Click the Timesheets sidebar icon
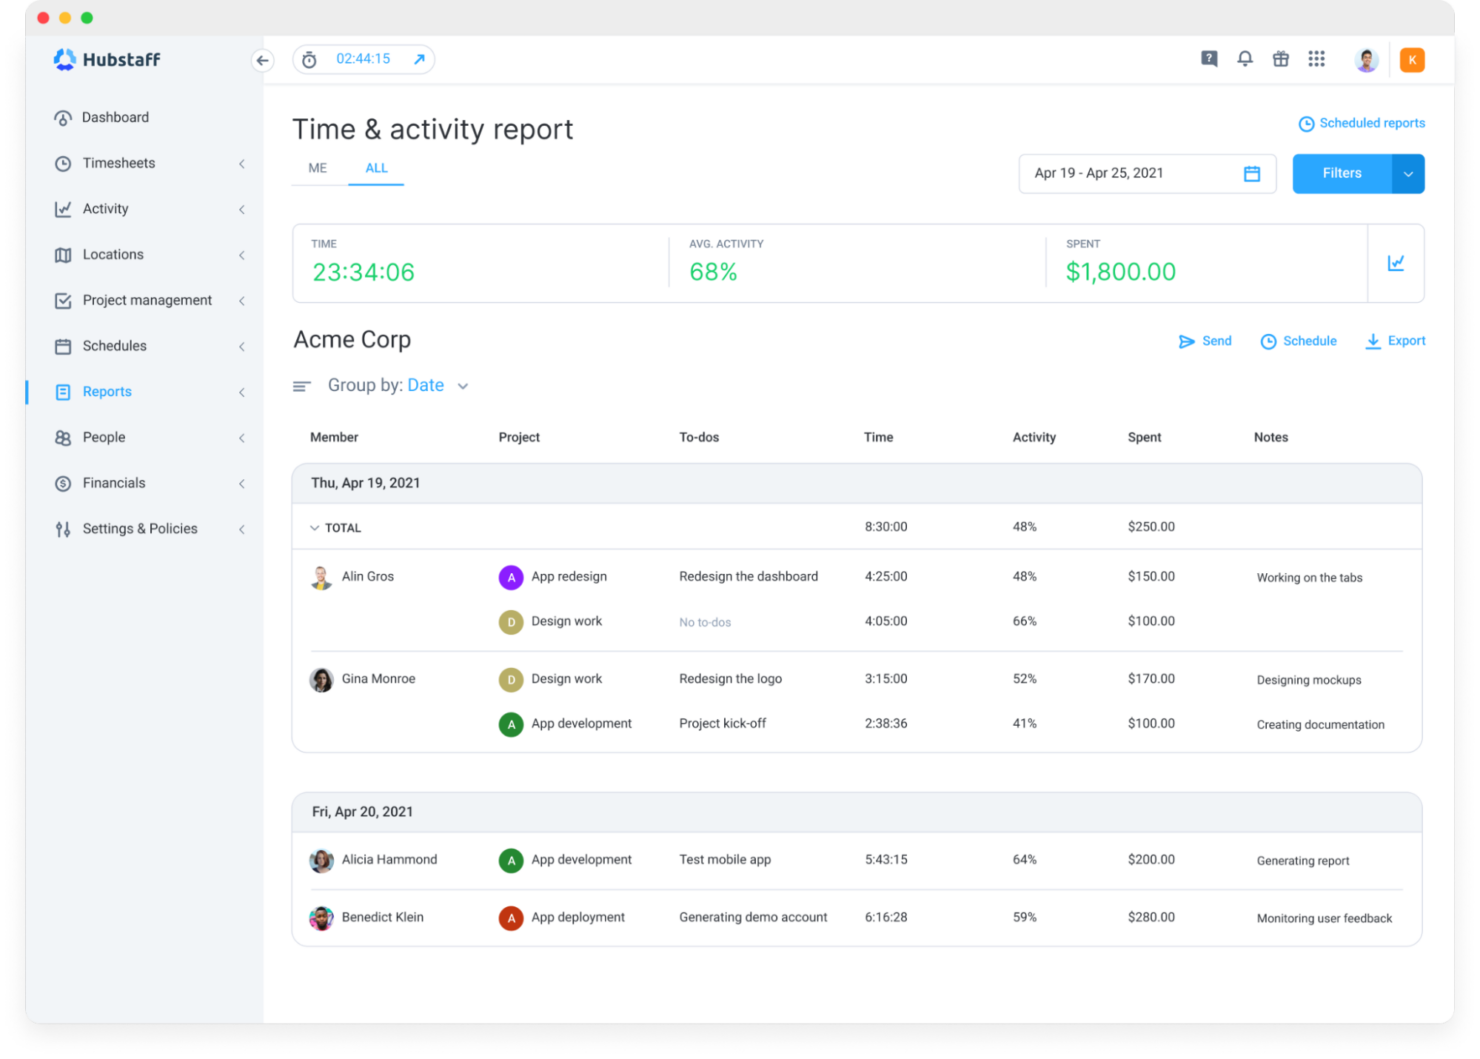The width and height of the screenshot is (1480, 1059). point(62,163)
